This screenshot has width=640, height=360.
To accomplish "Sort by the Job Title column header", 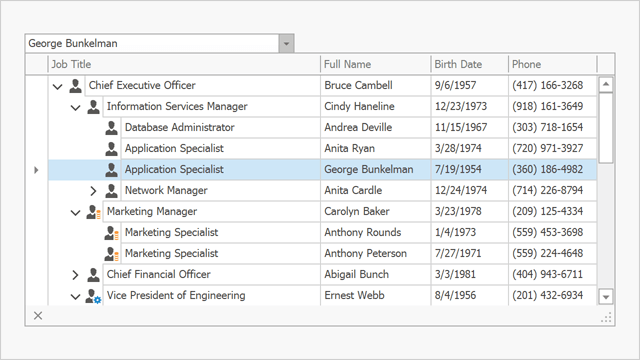I will (x=184, y=64).
